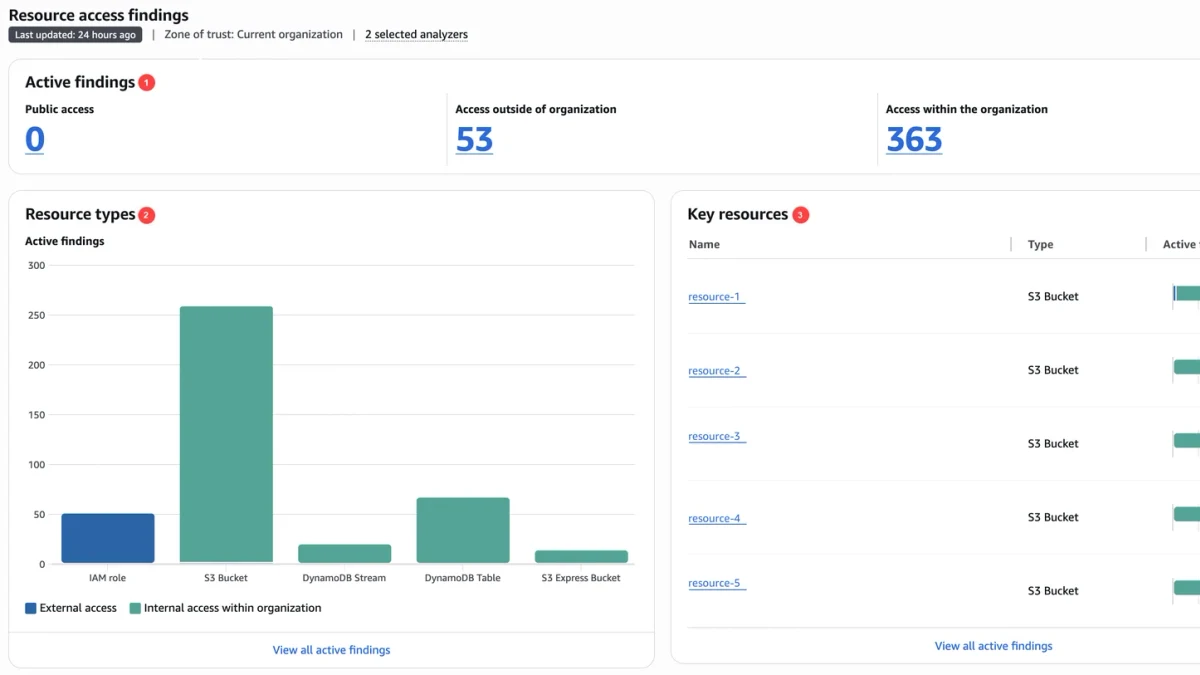The image size is (1200, 675).
Task: Open the 53 outside-organization access findings
Action: (474, 139)
